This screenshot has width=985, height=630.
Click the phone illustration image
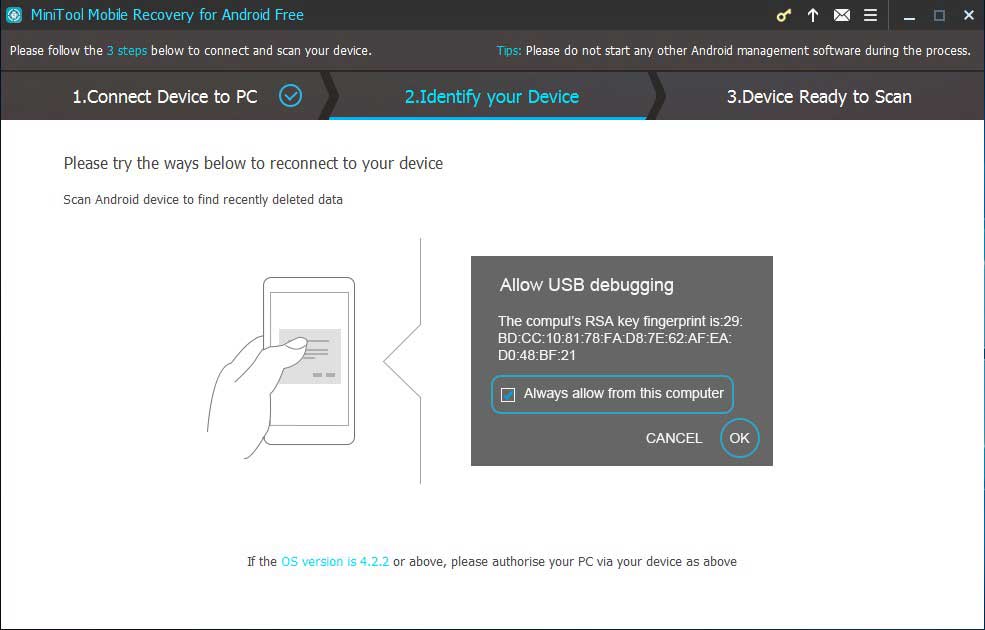point(281,368)
